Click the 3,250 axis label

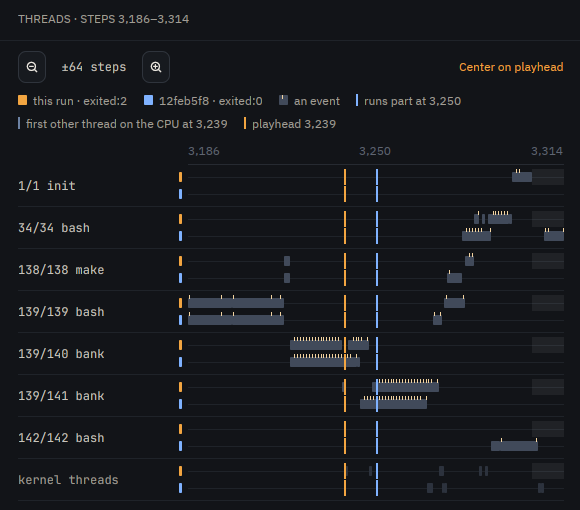point(375,151)
